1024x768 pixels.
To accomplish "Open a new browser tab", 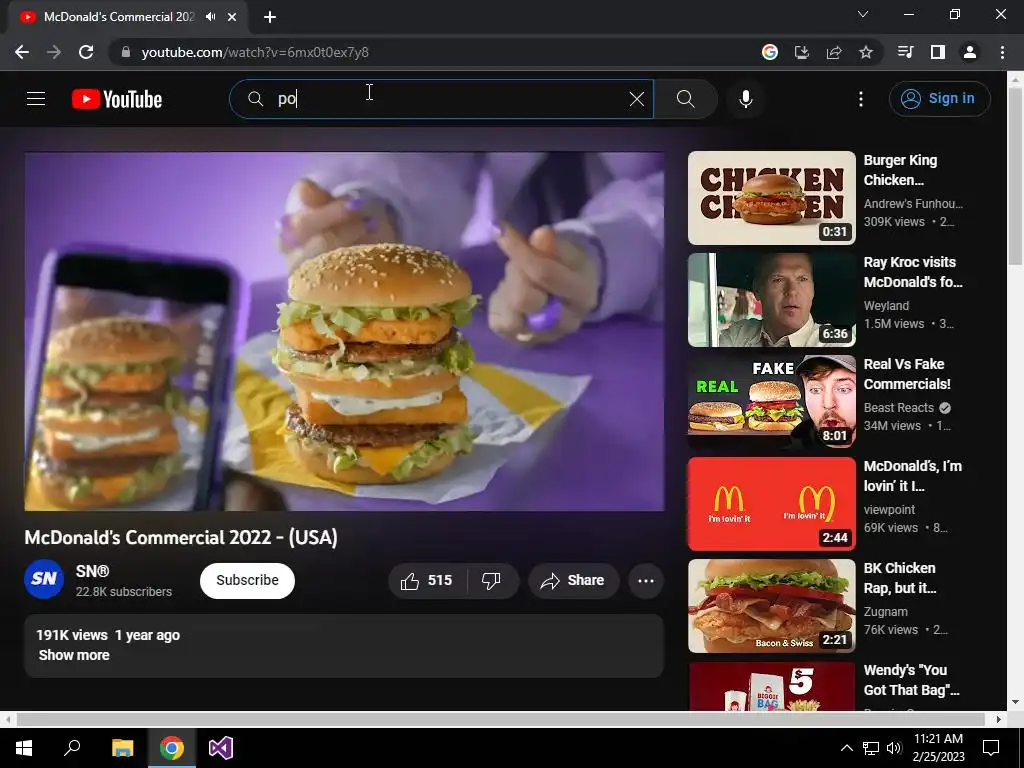I will point(270,17).
